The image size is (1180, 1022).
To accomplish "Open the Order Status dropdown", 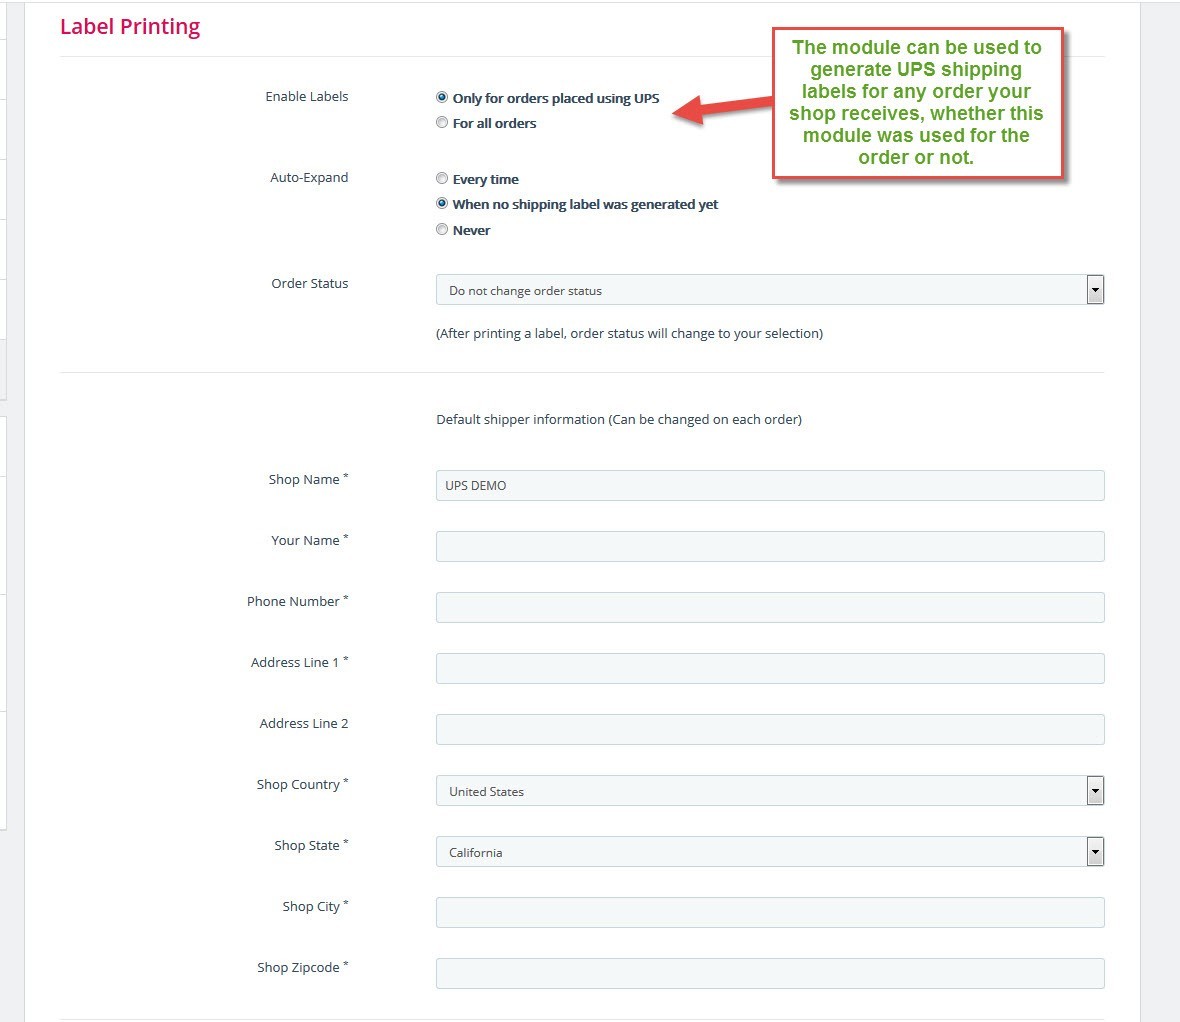I will tap(770, 290).
